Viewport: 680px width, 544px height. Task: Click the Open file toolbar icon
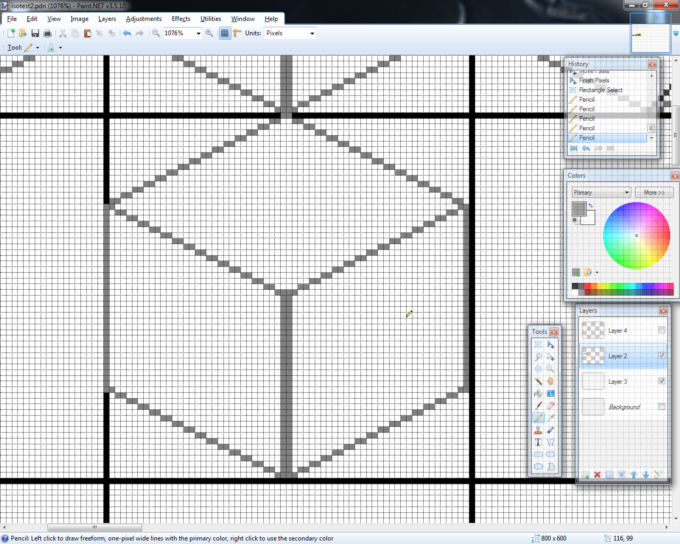[x=23, y=33]
